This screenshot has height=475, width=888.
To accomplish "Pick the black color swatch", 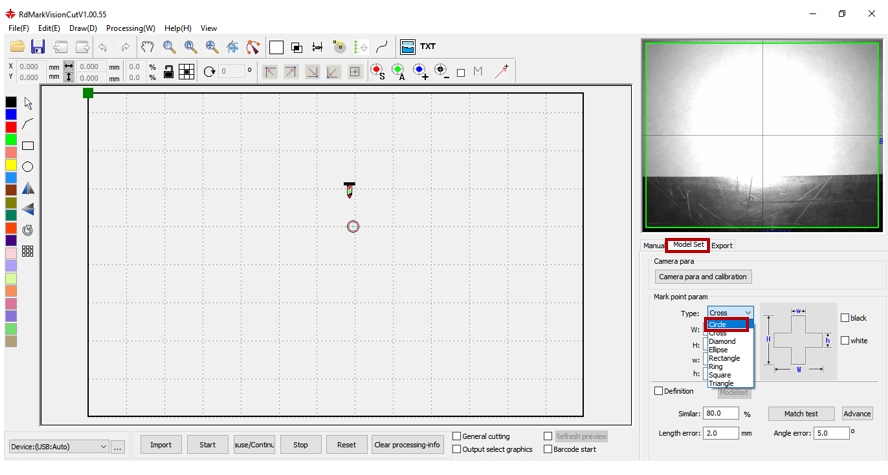I will [11, 102].
